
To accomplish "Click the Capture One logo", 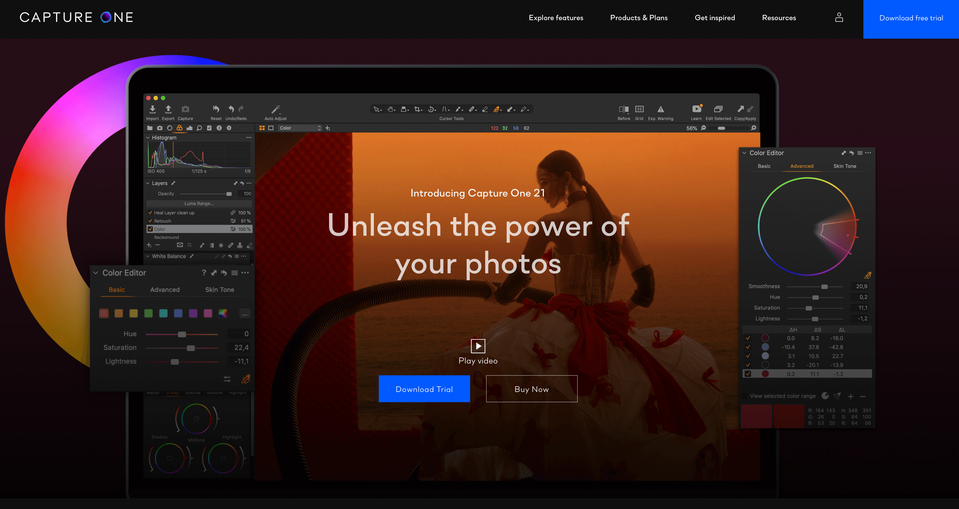I will [x=76, y=18].
